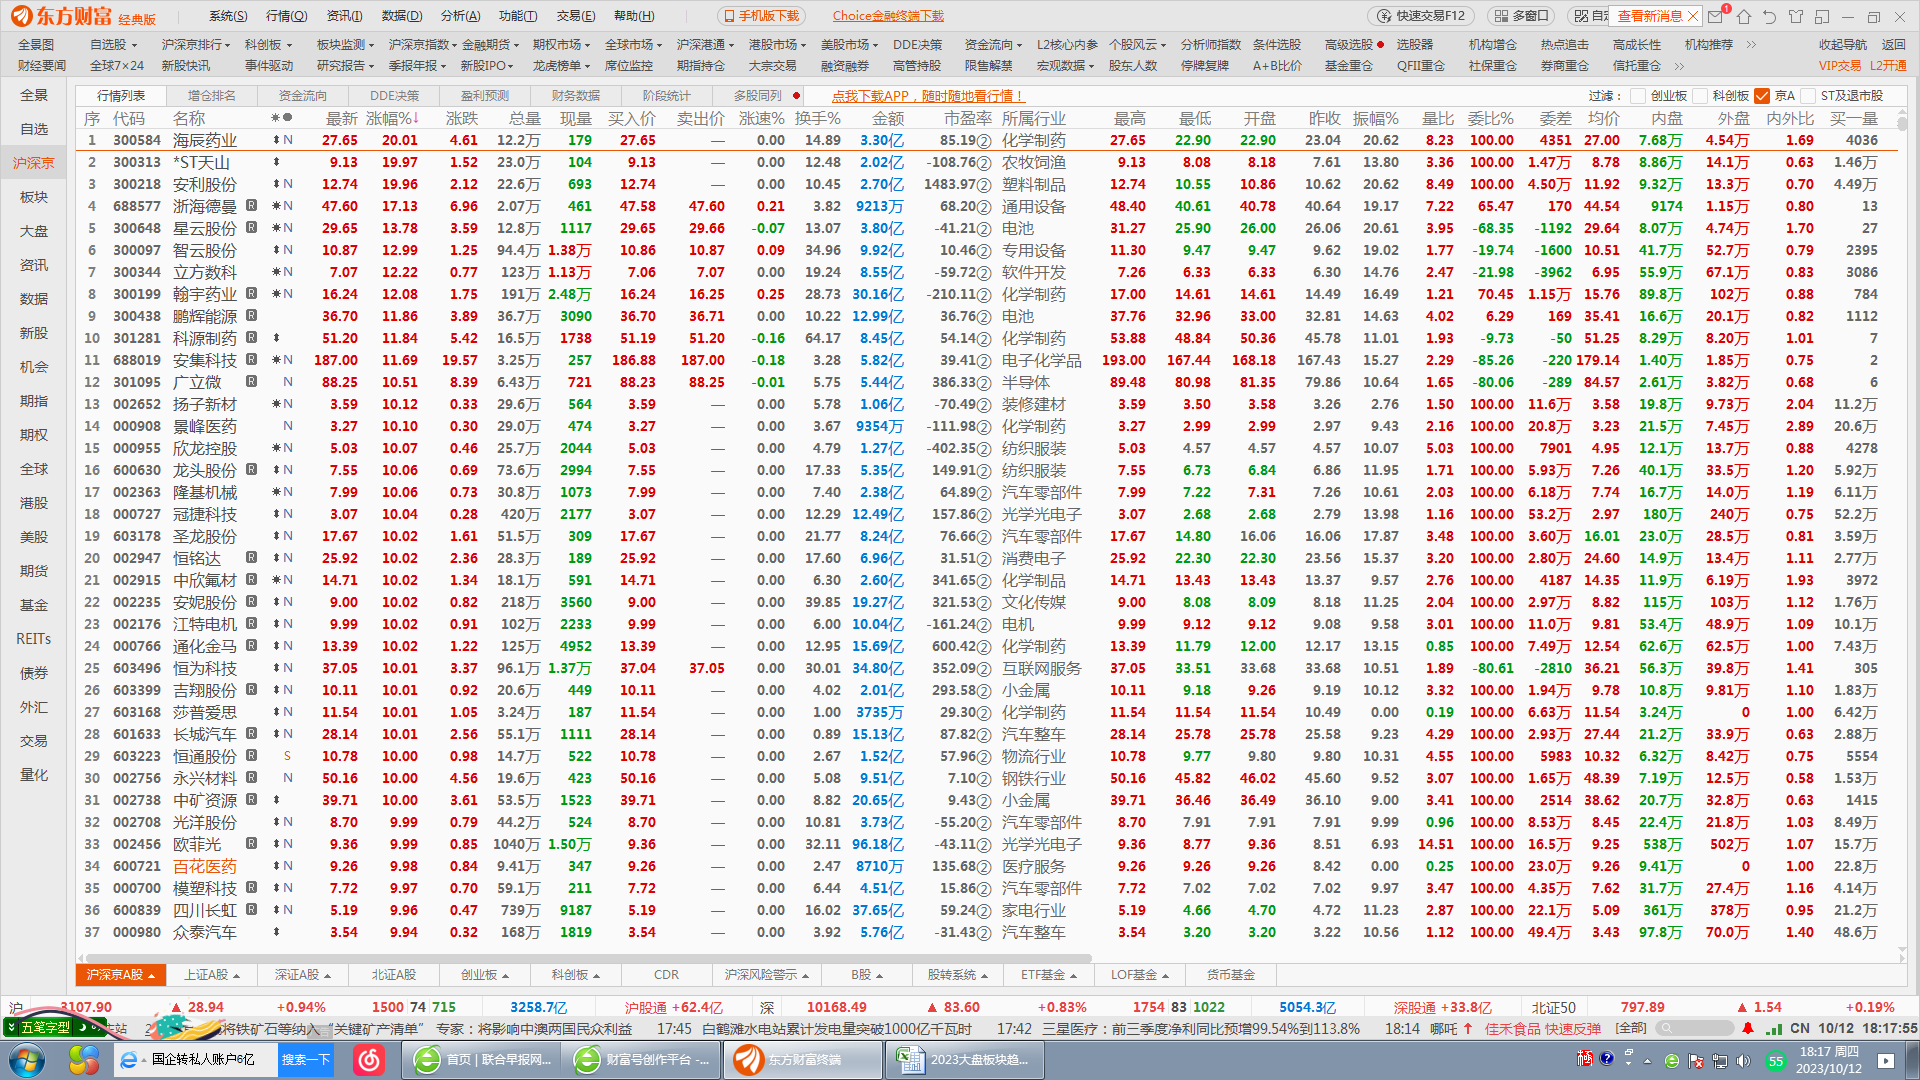Open quick trade 快速交易F12 button
The height and width of the screenshot is (1080, 1920).
pos(1421,16)
